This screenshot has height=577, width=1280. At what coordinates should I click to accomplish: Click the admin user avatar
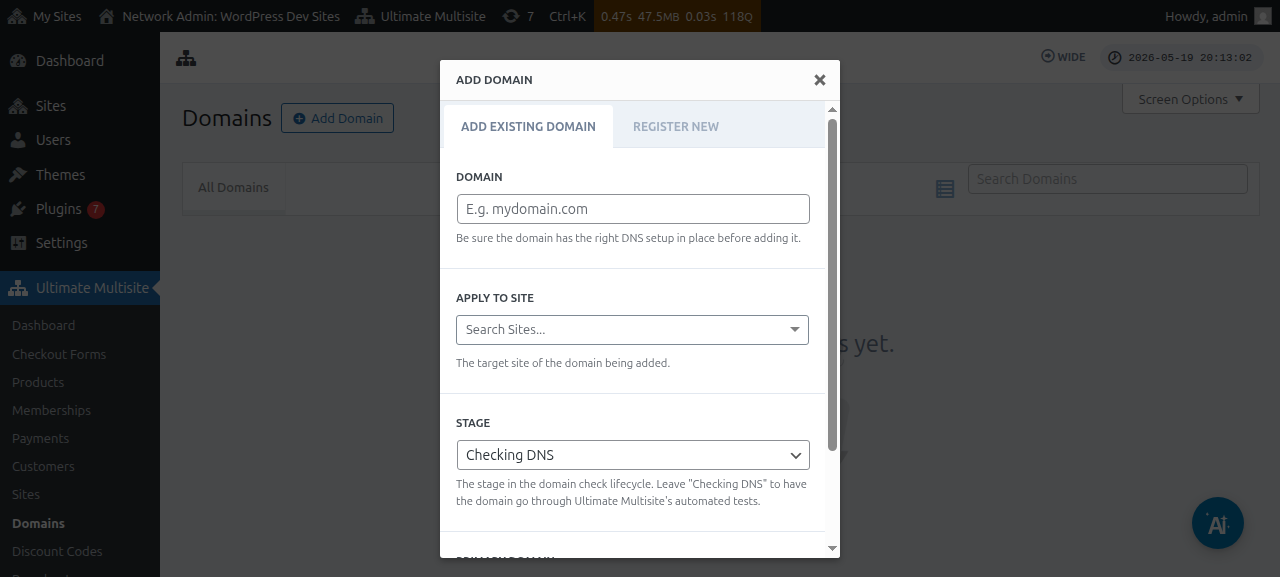(x=1262, y=16)
